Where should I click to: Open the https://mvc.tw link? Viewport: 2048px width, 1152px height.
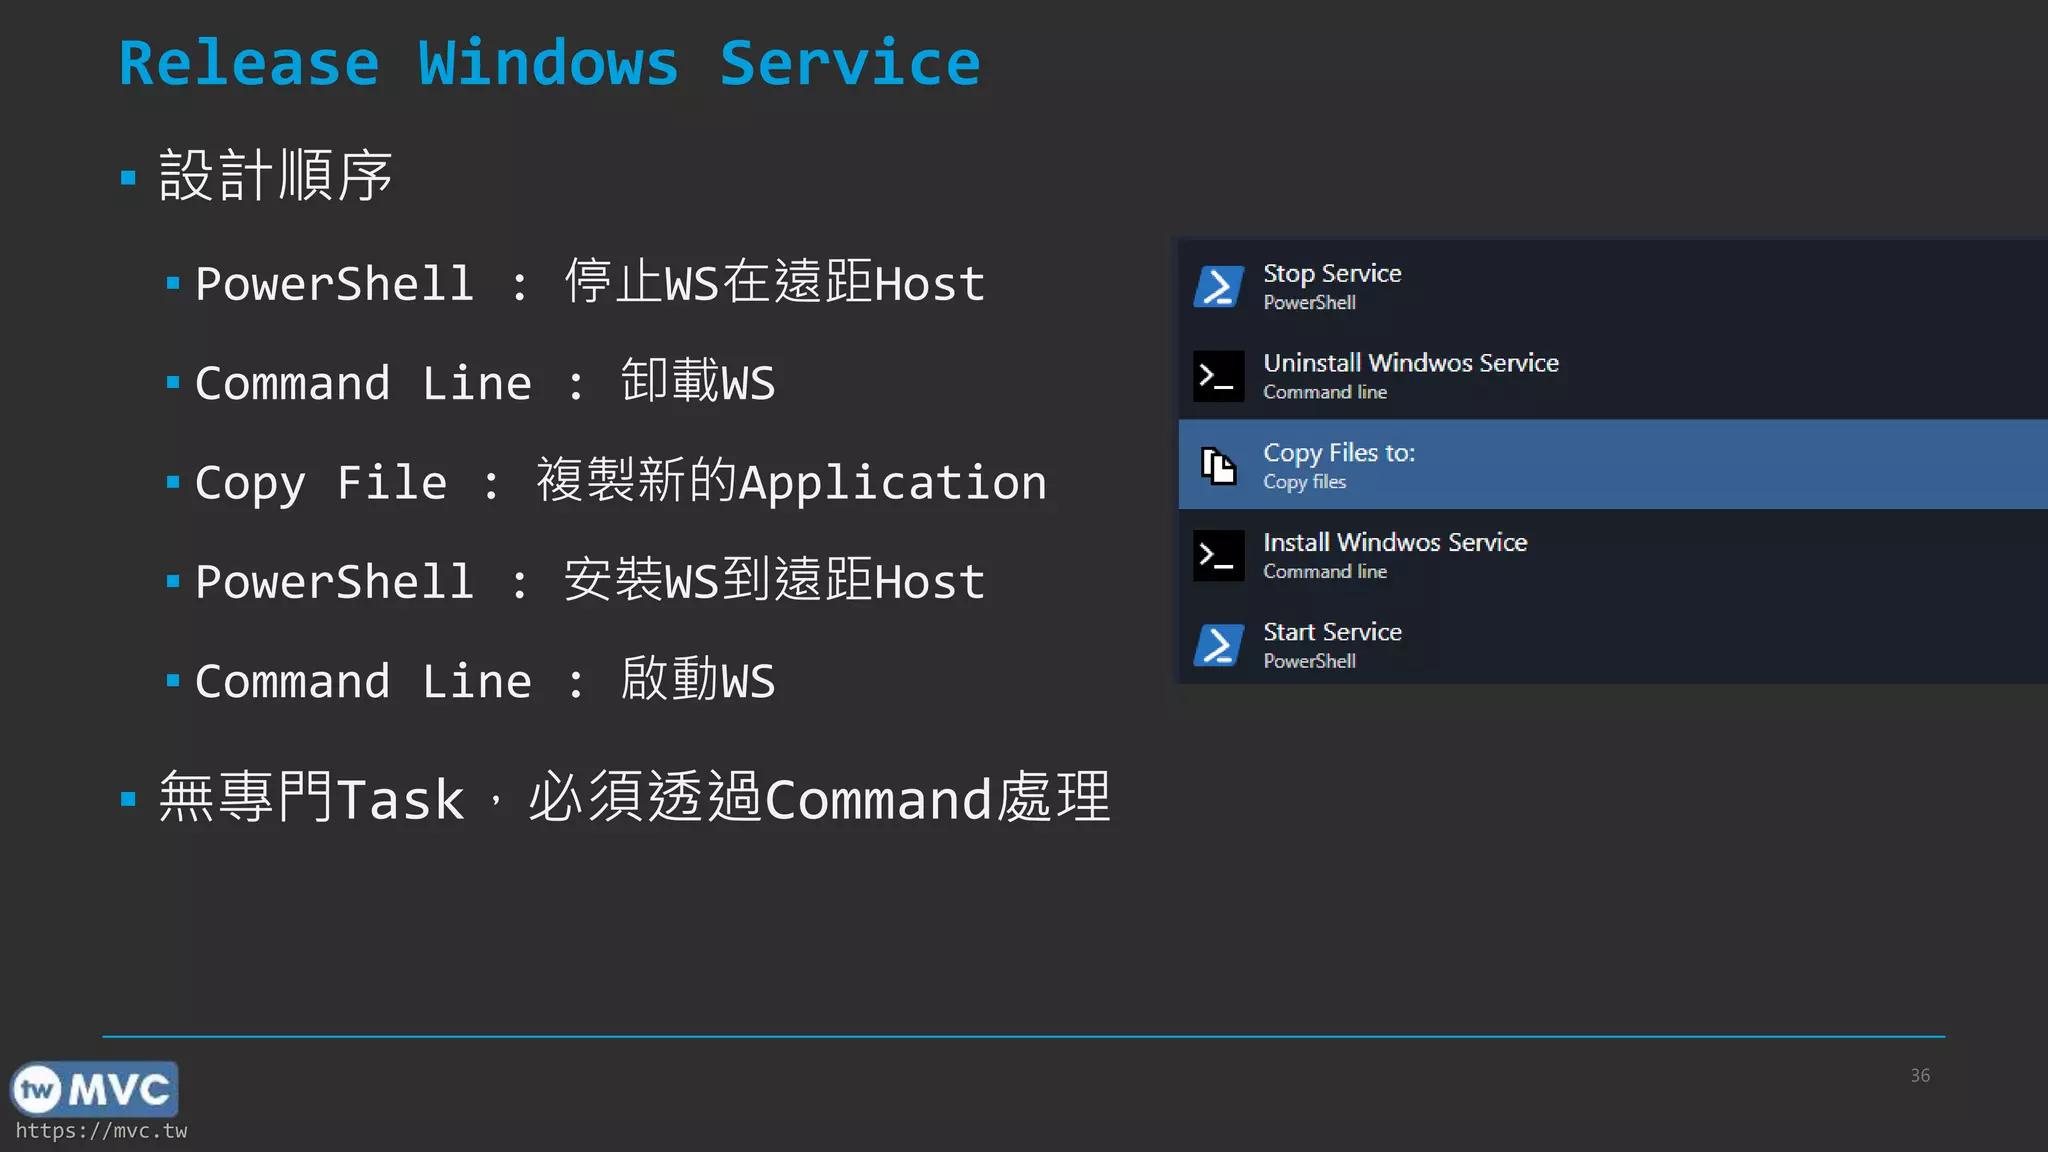101,1131
